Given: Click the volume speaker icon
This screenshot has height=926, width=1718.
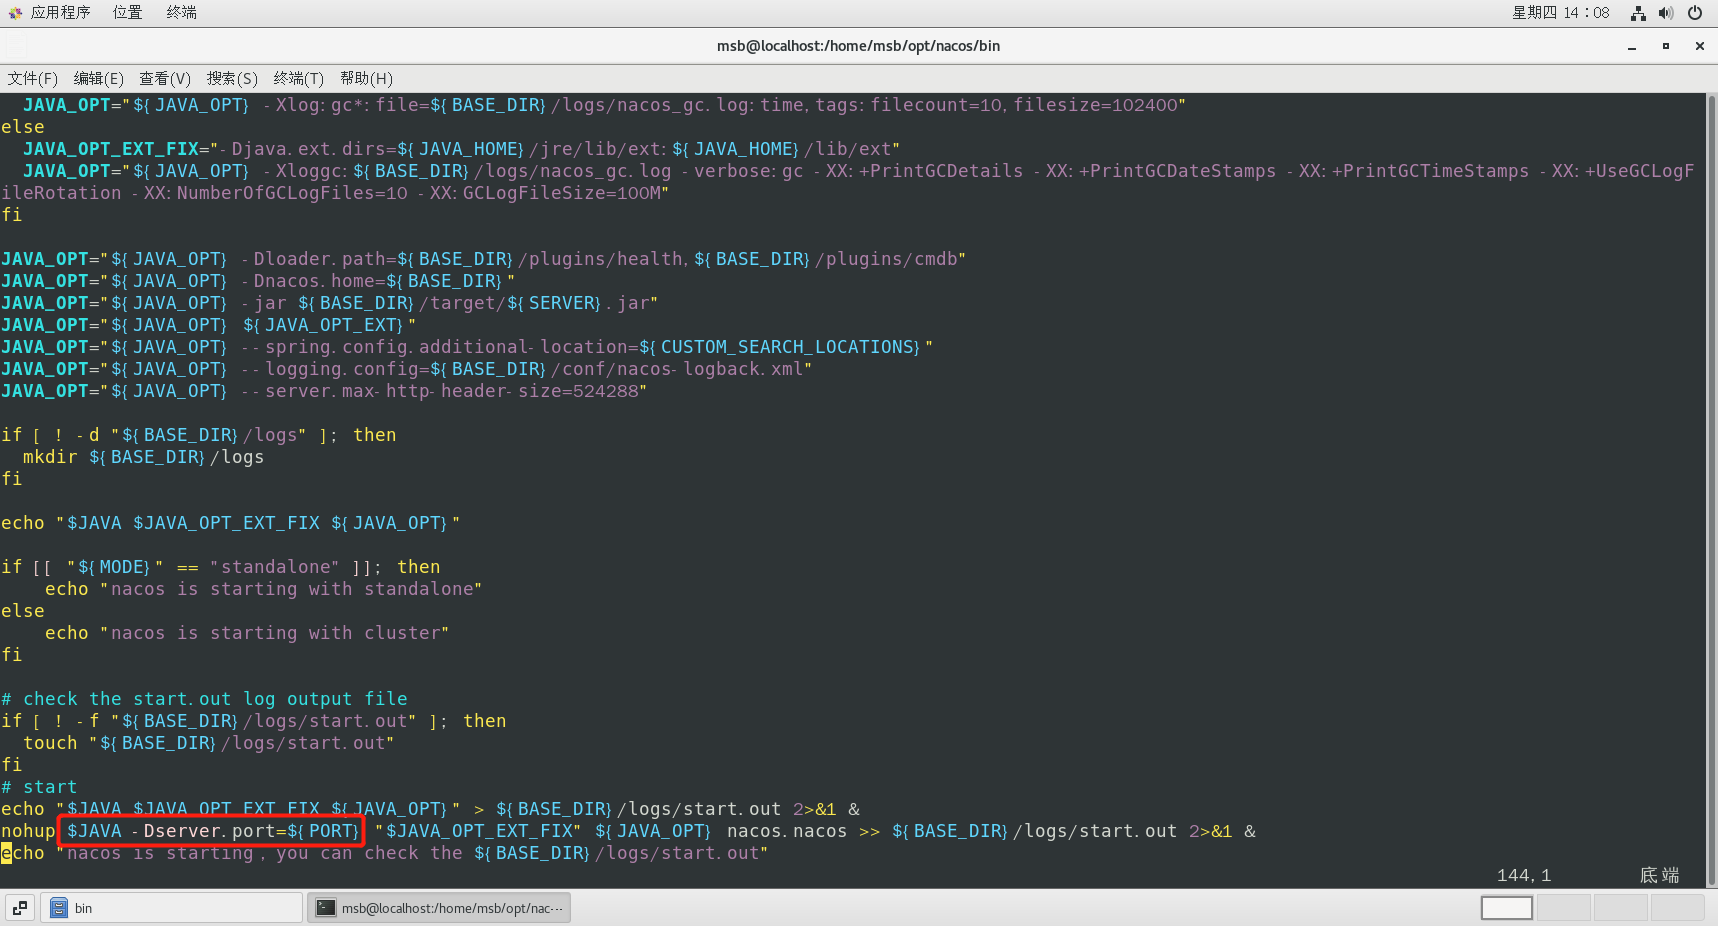Looking at the screenshot, I should coord(1666,13).
